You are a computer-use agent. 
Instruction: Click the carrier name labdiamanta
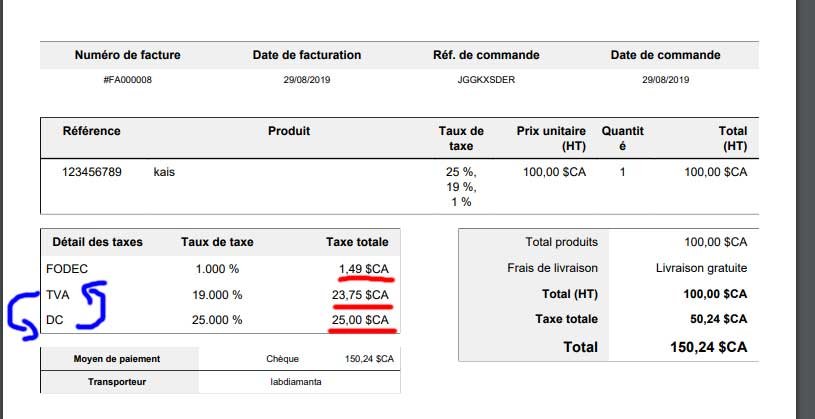tap(296, 382)
